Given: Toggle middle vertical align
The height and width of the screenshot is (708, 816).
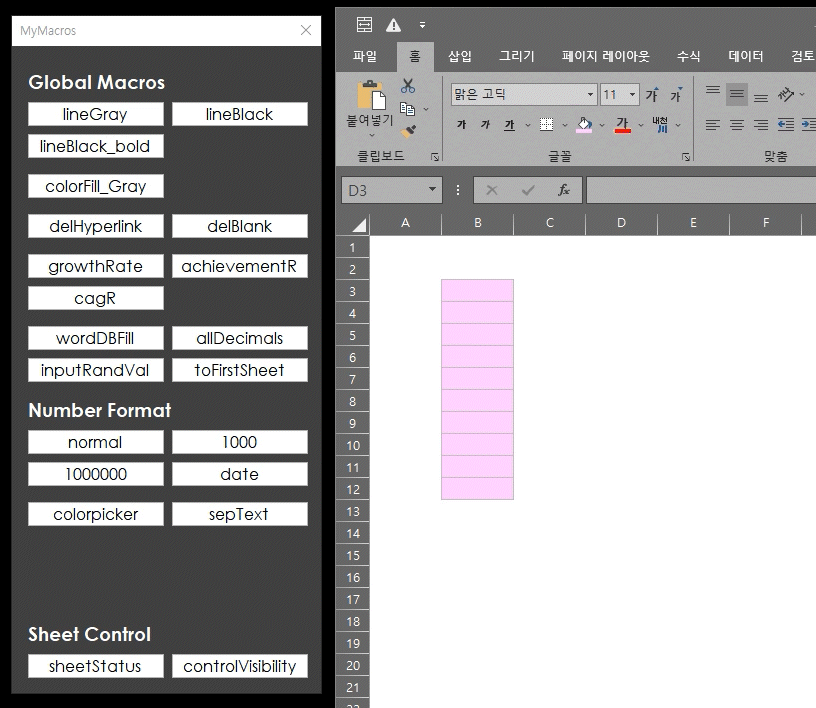Looking at the screenshot, I should [737, 94].
